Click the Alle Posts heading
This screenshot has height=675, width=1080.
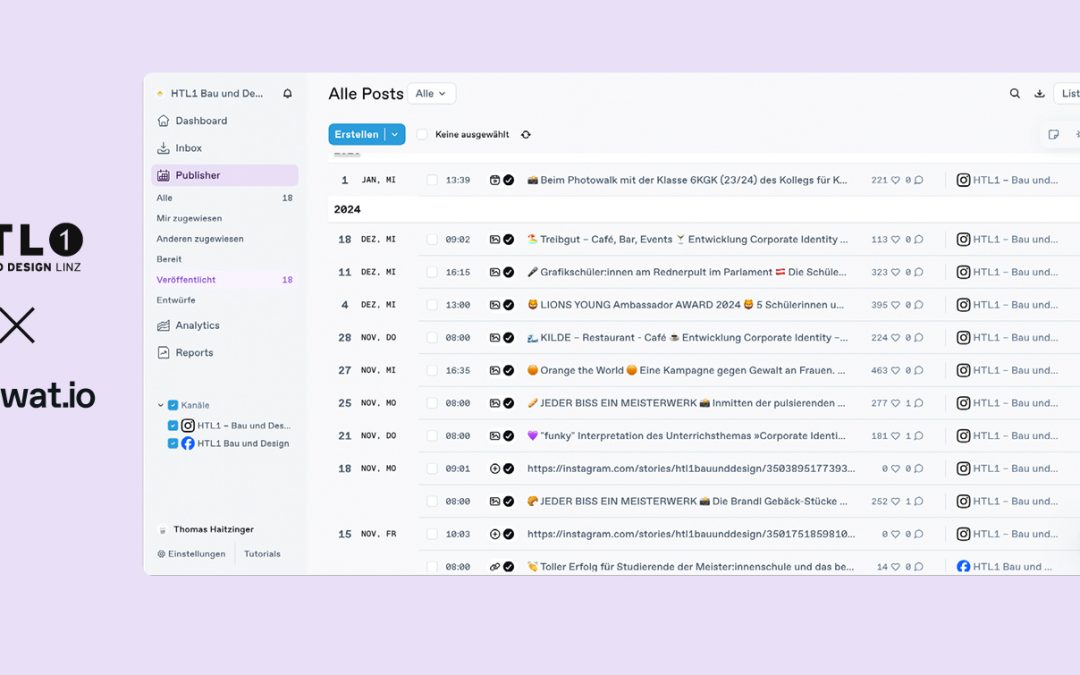366,94
